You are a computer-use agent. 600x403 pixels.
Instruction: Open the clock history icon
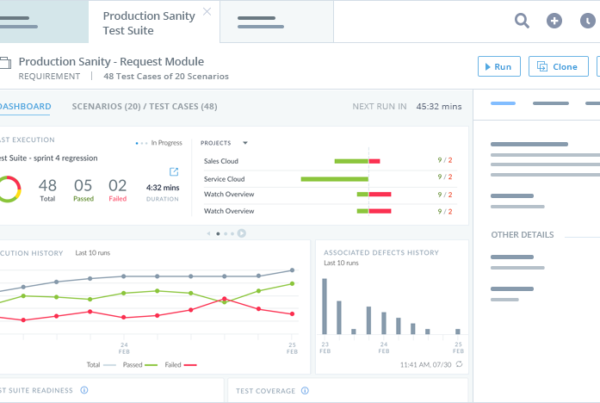point(586,21)
